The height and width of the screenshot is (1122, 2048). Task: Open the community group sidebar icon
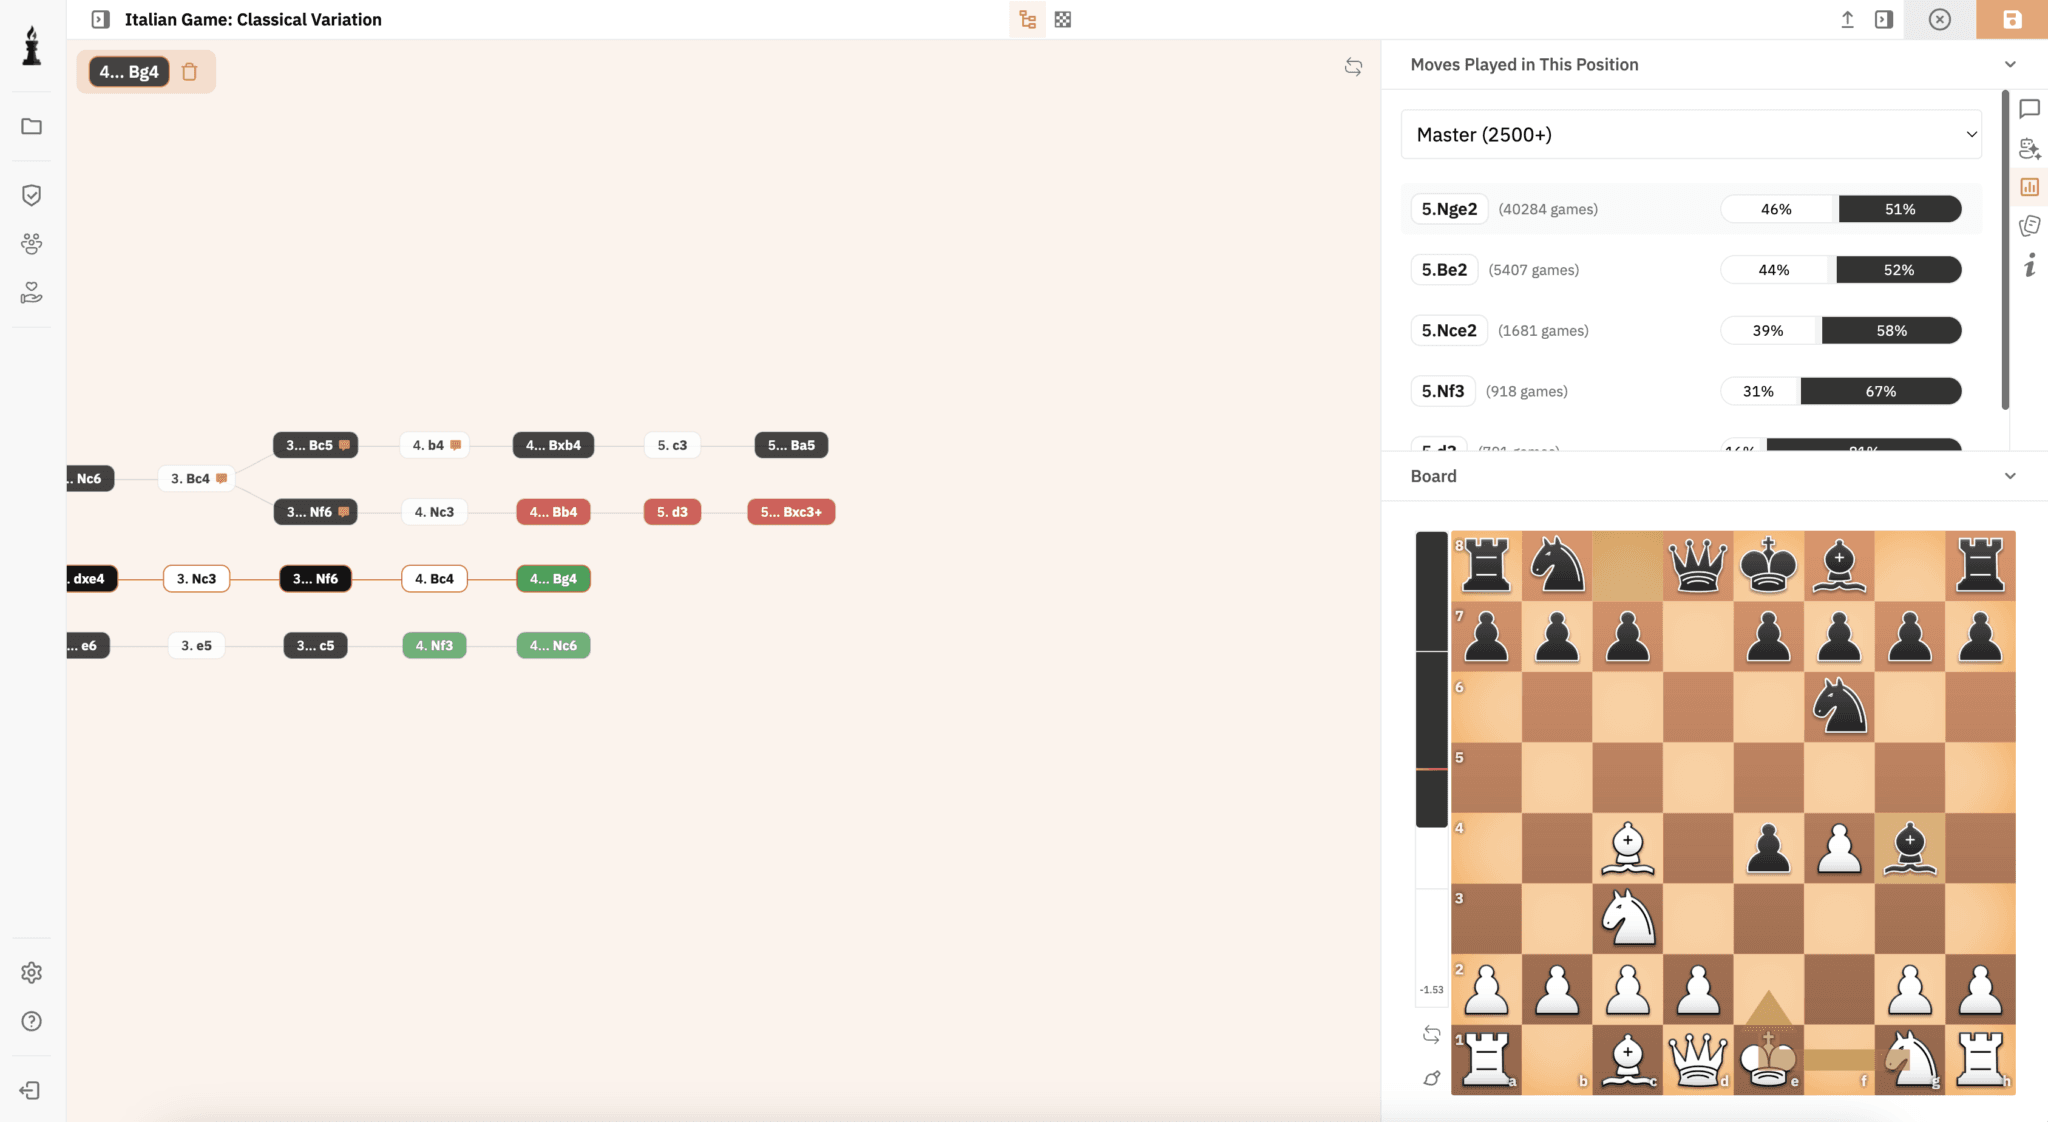tap(32, 243)
